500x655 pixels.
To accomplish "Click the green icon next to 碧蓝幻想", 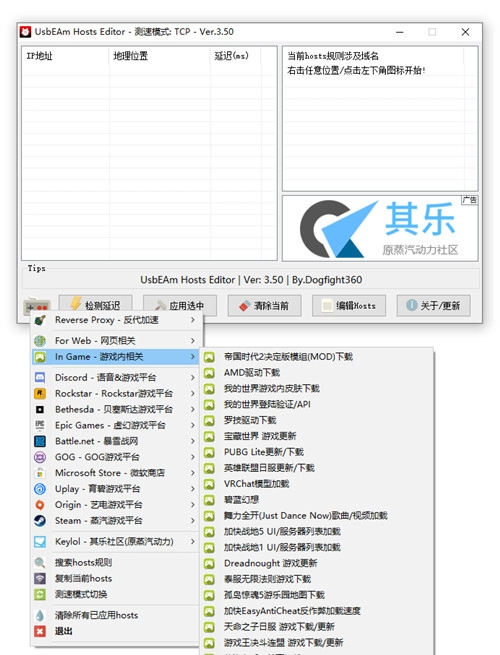I will [x=209, y=500].
